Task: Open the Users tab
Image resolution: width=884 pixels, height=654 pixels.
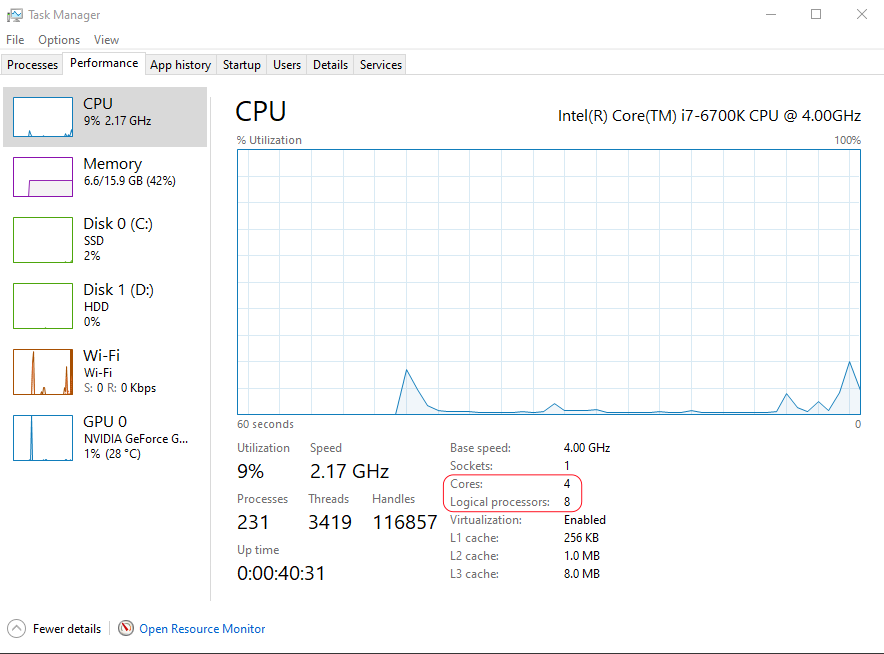Action: [x=287, y=65]
